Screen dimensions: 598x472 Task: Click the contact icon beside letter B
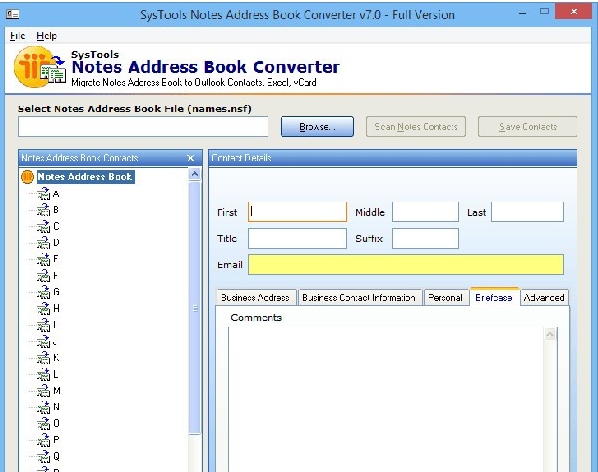[44, 210]
